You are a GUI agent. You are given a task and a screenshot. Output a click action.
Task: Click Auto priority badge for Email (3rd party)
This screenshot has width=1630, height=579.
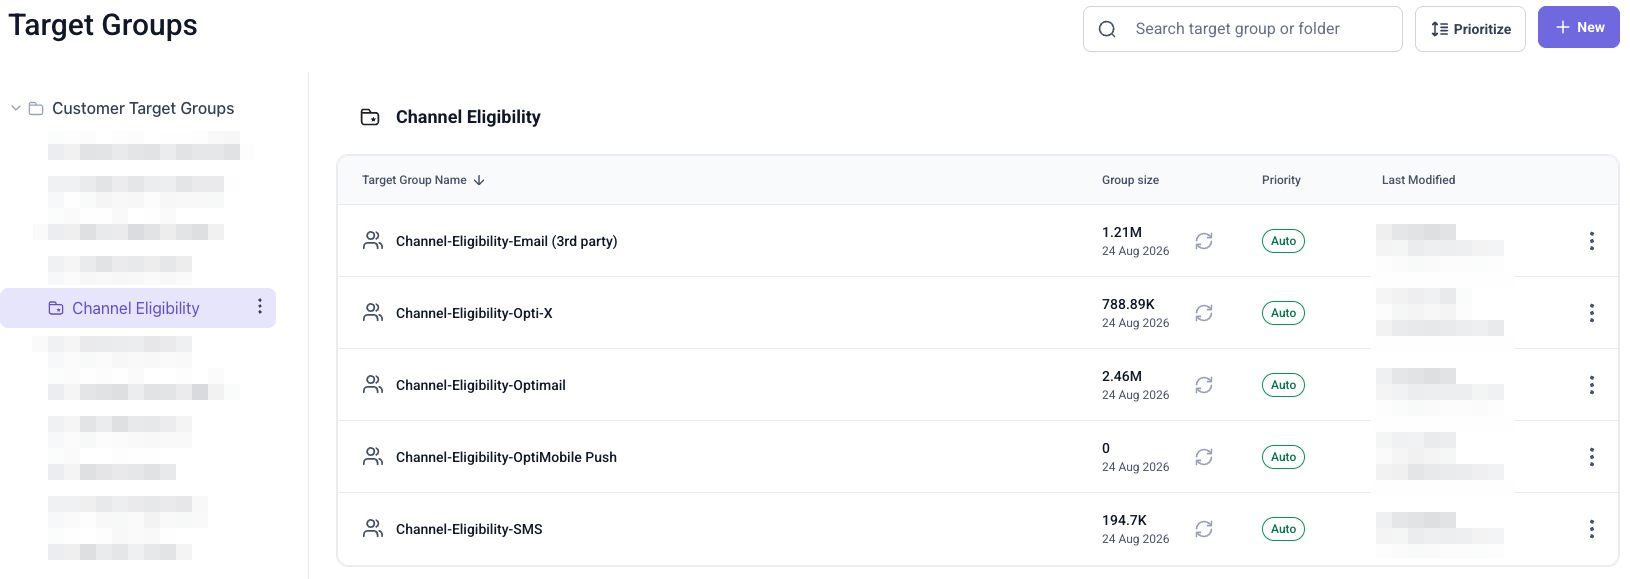pos(1283,241)
